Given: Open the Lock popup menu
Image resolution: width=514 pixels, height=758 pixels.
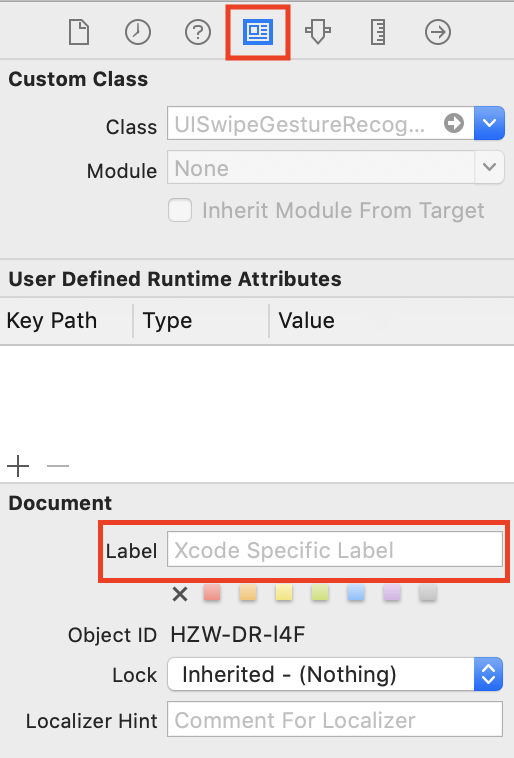Looking at the screenshot, I should click(335, 674).
